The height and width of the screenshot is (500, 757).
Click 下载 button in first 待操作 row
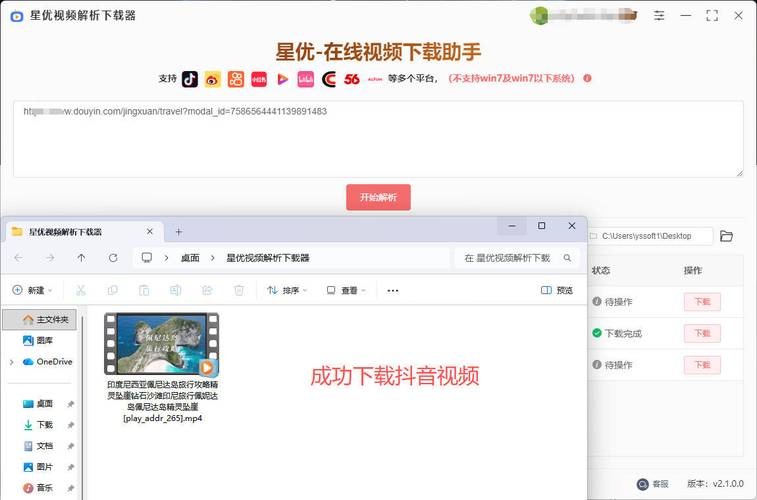[x=702, y=302]
